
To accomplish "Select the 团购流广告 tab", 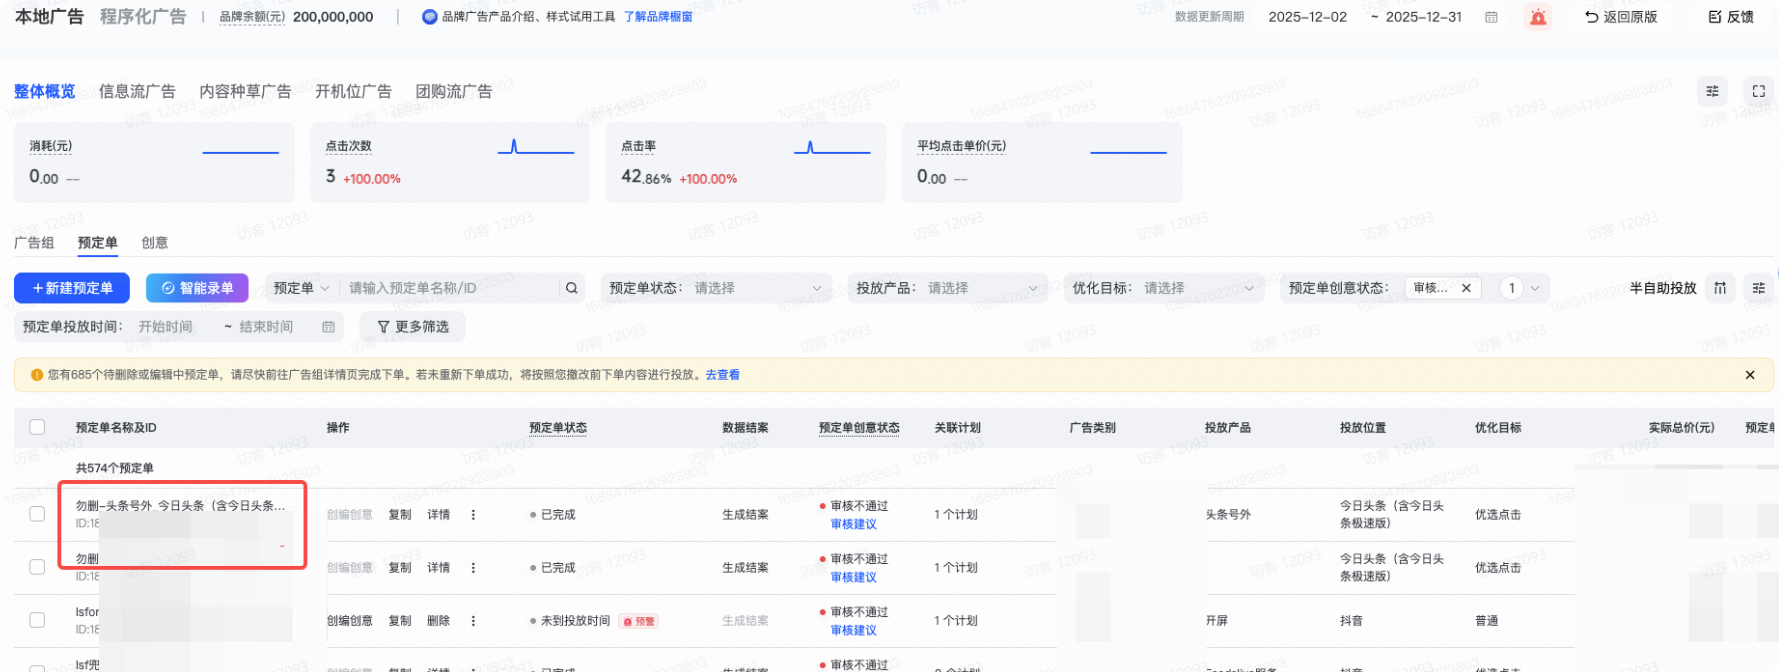I will (454, 91).
